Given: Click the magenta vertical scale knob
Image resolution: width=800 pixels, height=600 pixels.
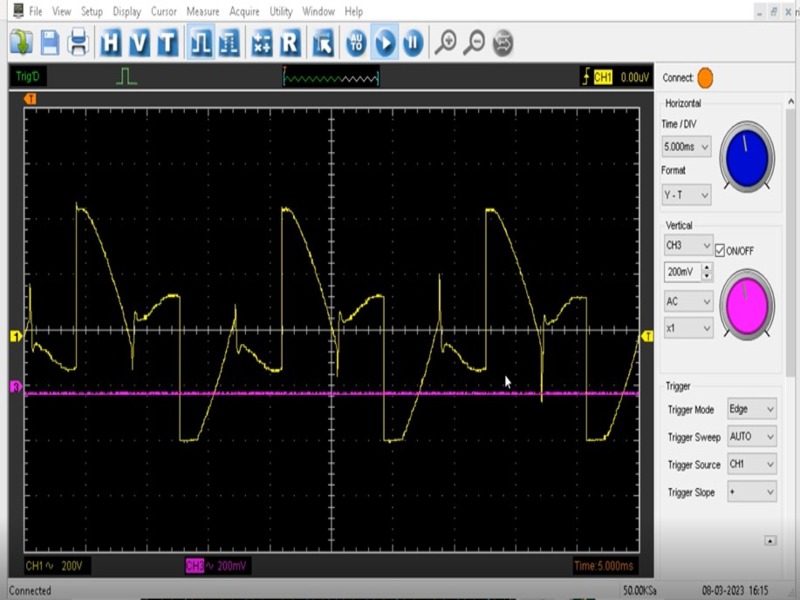Looking at the screenshot, I should pyautogui.click(x=747, y=304).
